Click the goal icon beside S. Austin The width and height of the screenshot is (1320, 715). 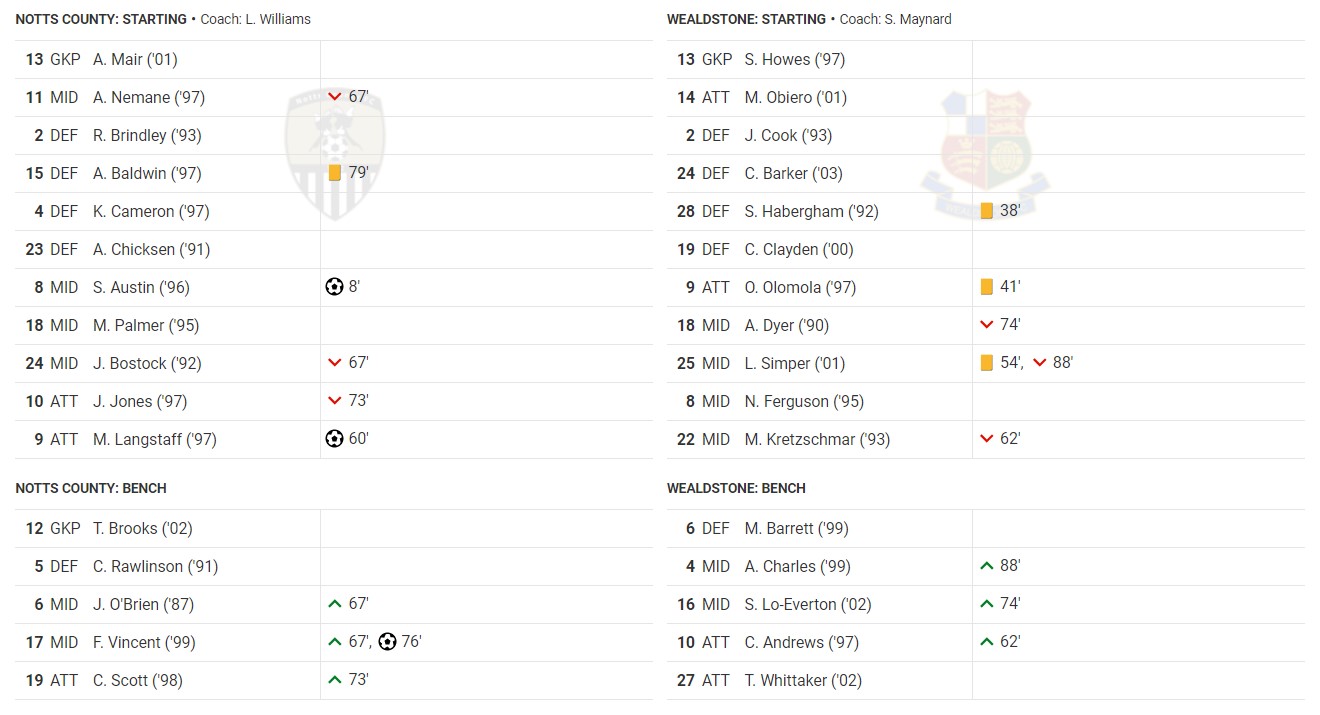335,287
